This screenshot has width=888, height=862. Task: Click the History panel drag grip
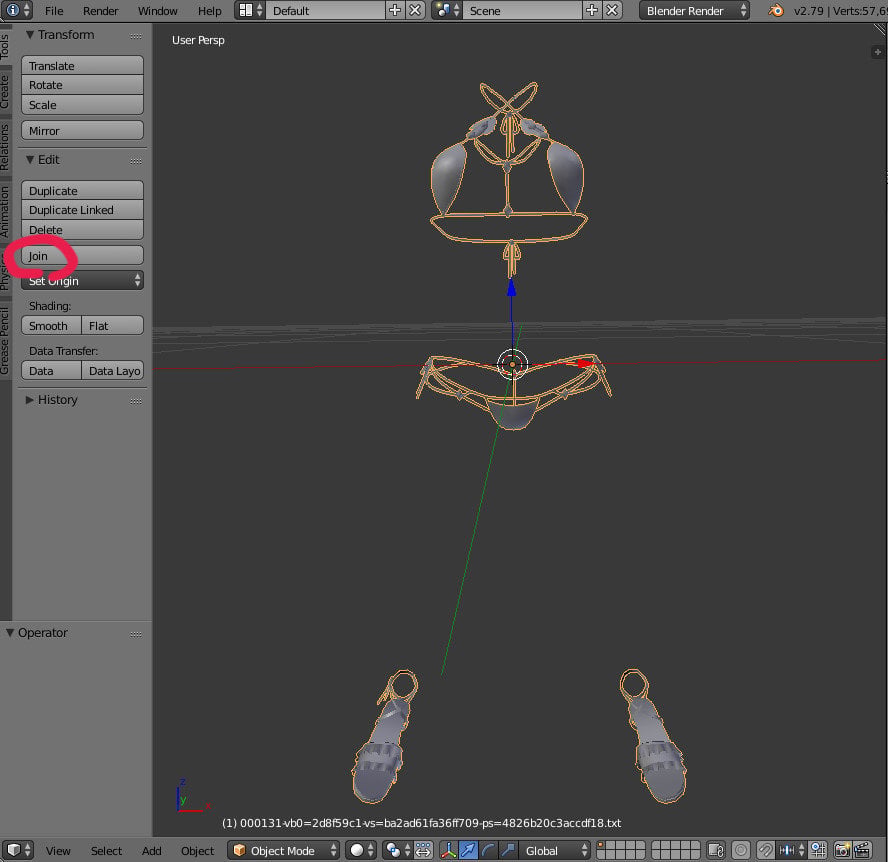click(136, 401)
